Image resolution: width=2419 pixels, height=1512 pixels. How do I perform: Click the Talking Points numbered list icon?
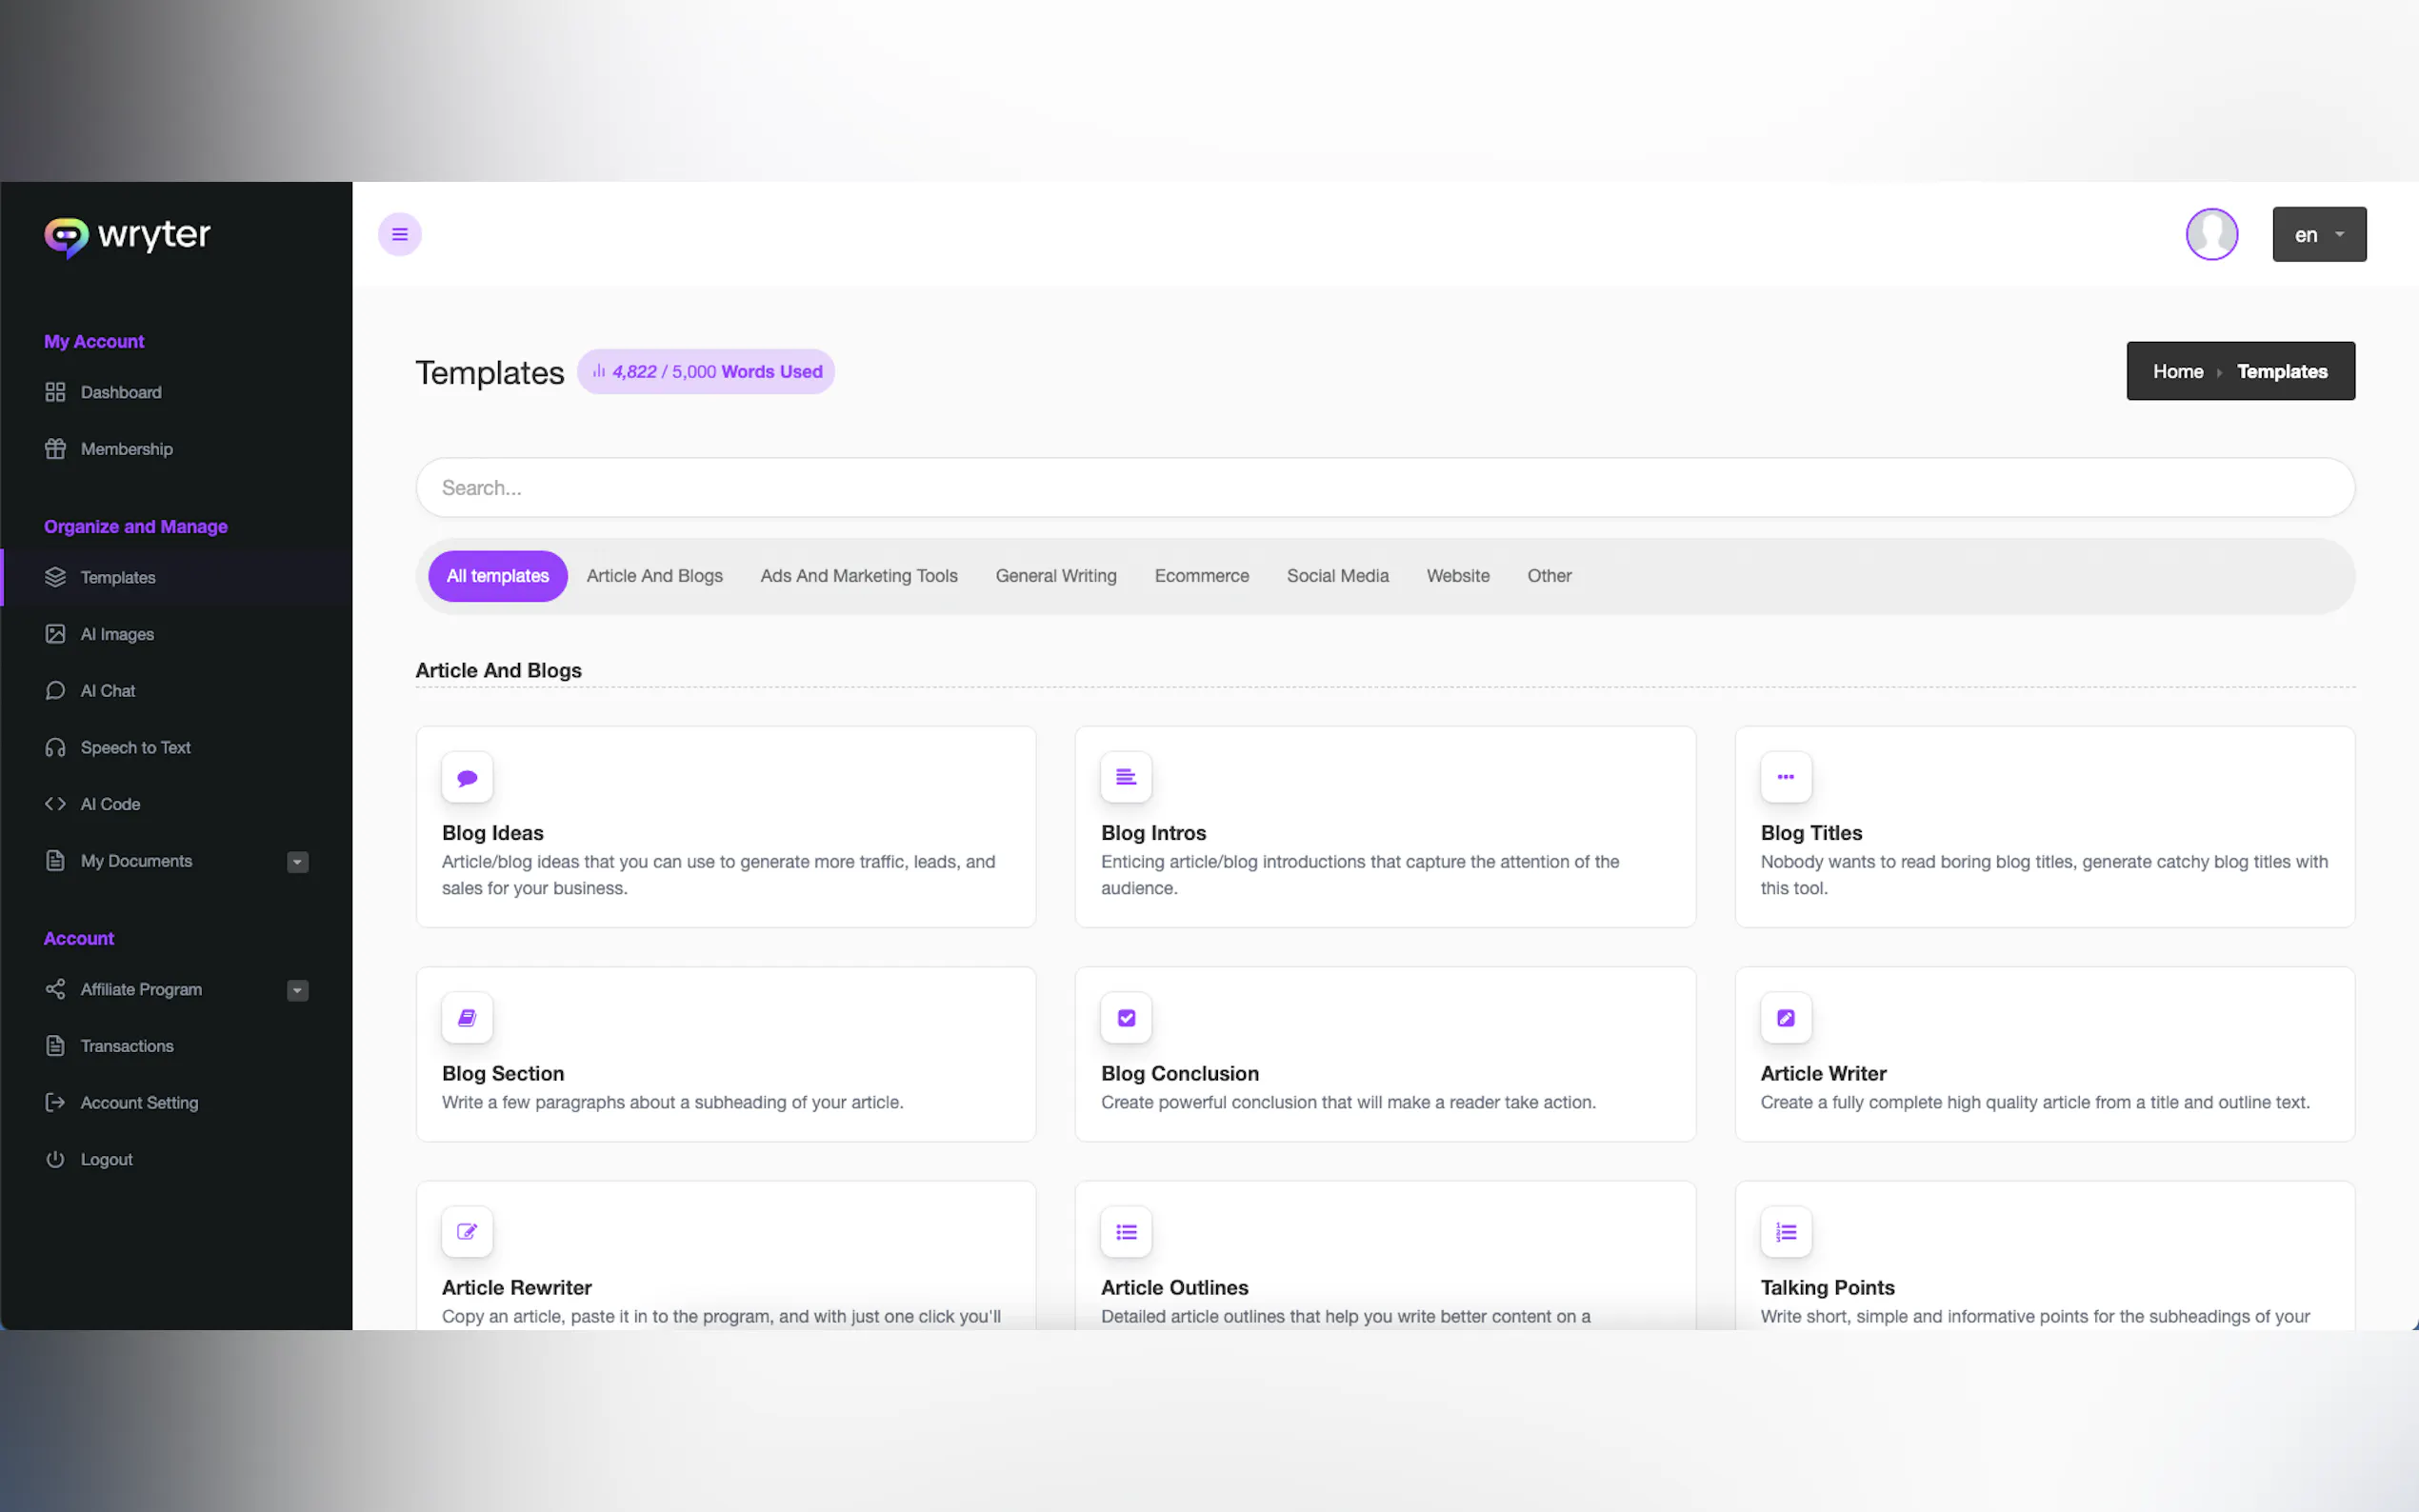pos(1785,1231)
